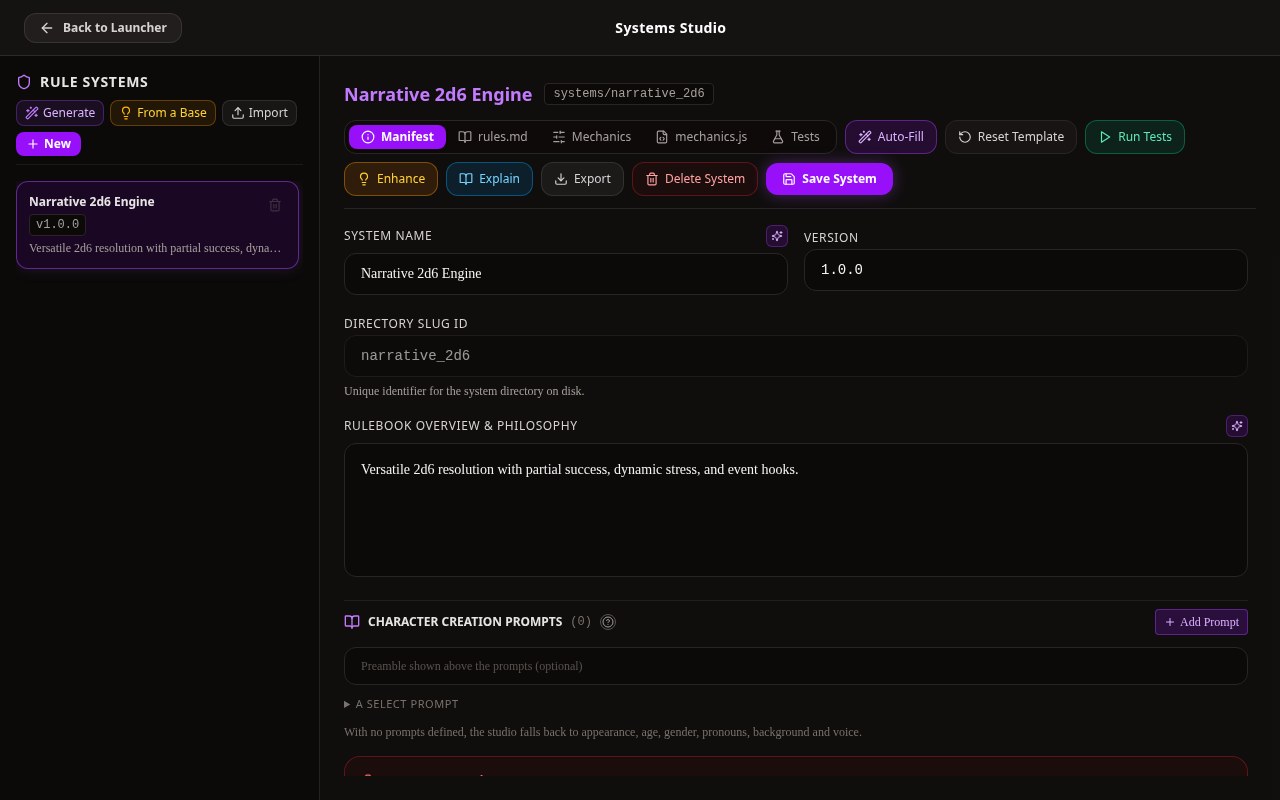Switch to the Mechanics tab
This screenshot has width=1280, height=800.
592,137
